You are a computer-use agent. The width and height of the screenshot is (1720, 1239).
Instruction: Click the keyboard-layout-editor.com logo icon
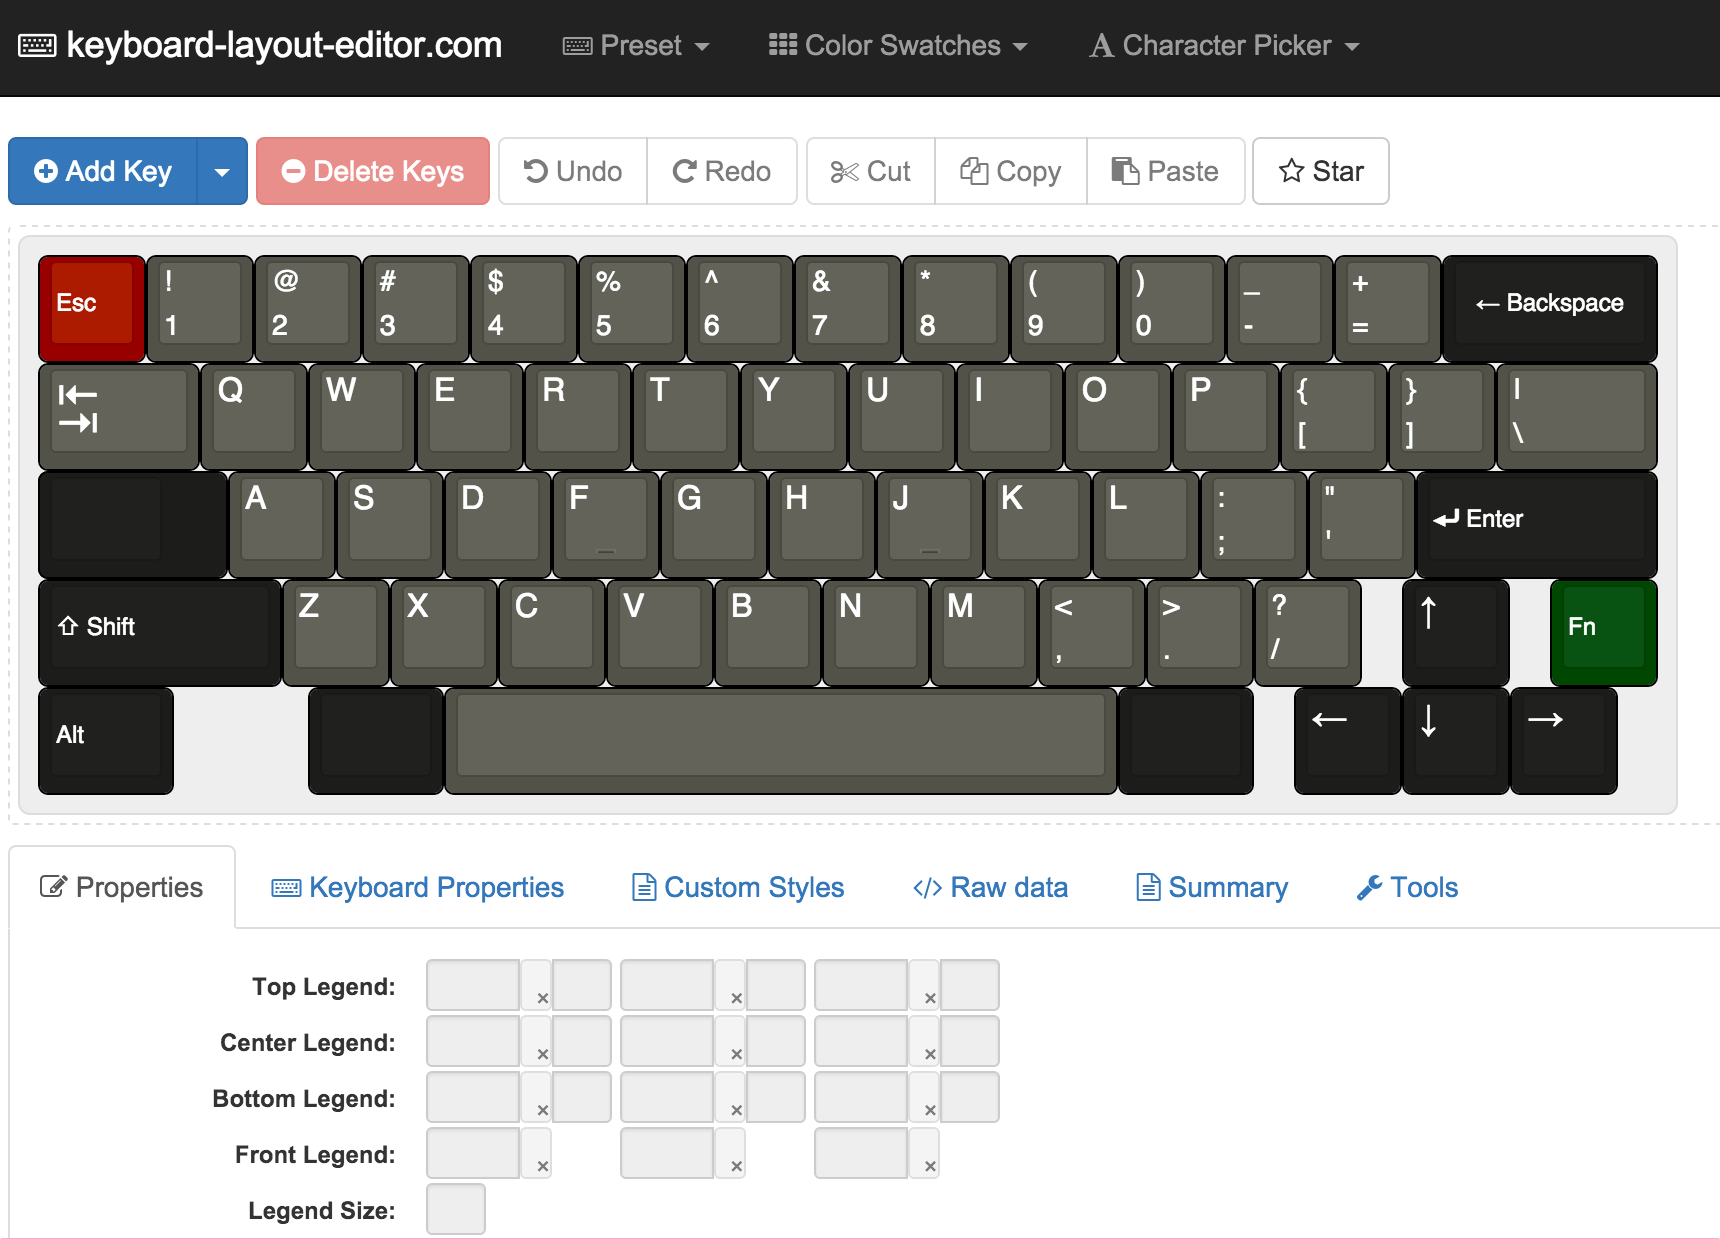(x=36, y=44)
